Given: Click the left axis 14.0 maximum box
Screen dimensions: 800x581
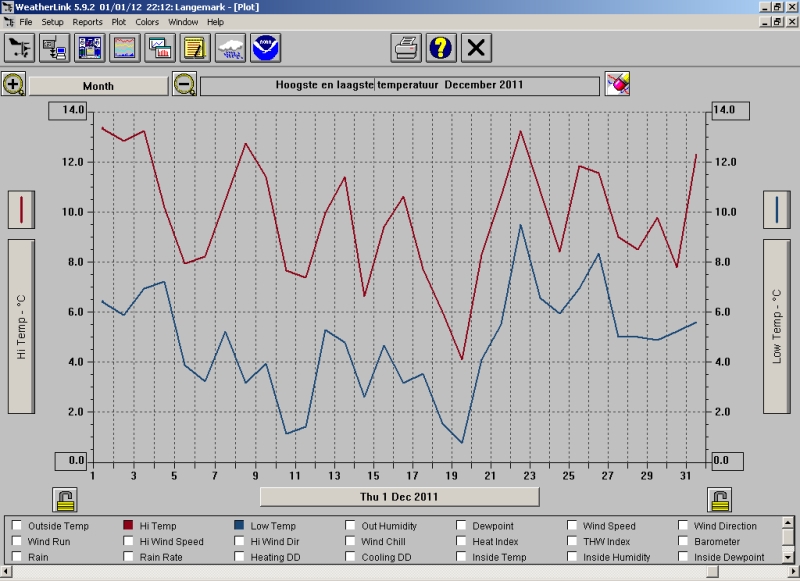Looking at the screenshot, I should pos(68,110).
